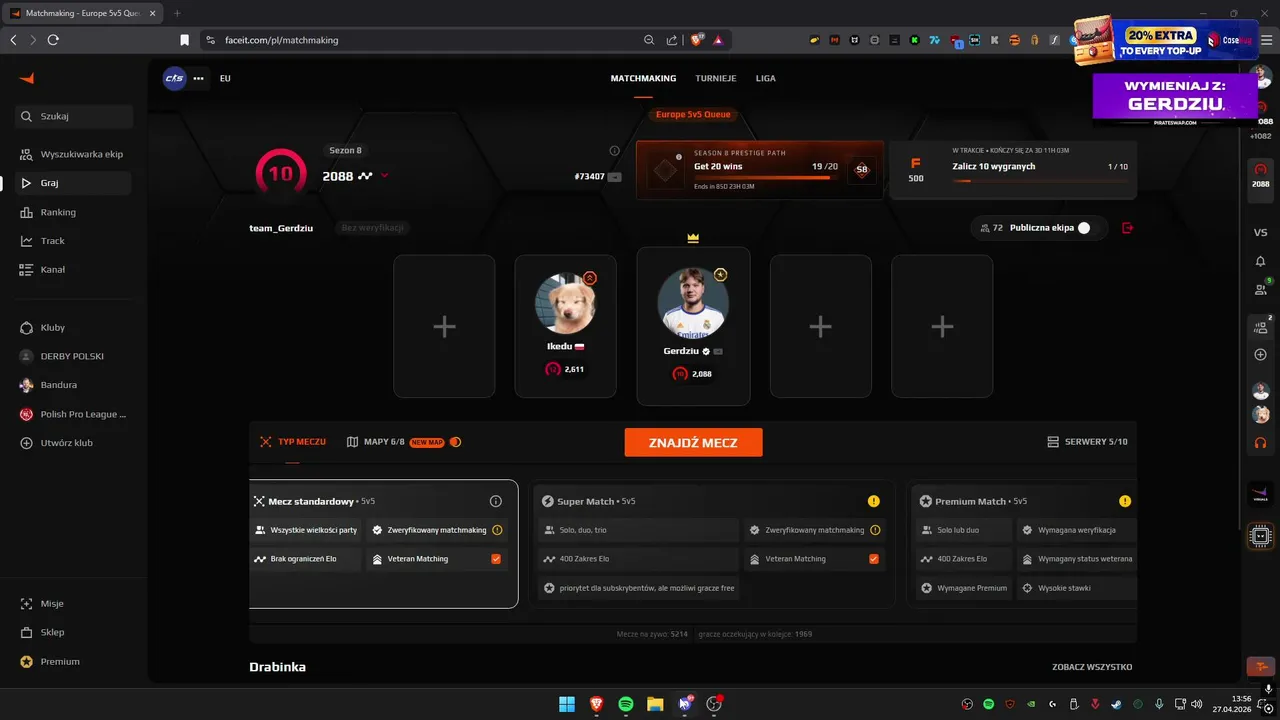Open Mecz standardowy info icon

coord(496,501)
